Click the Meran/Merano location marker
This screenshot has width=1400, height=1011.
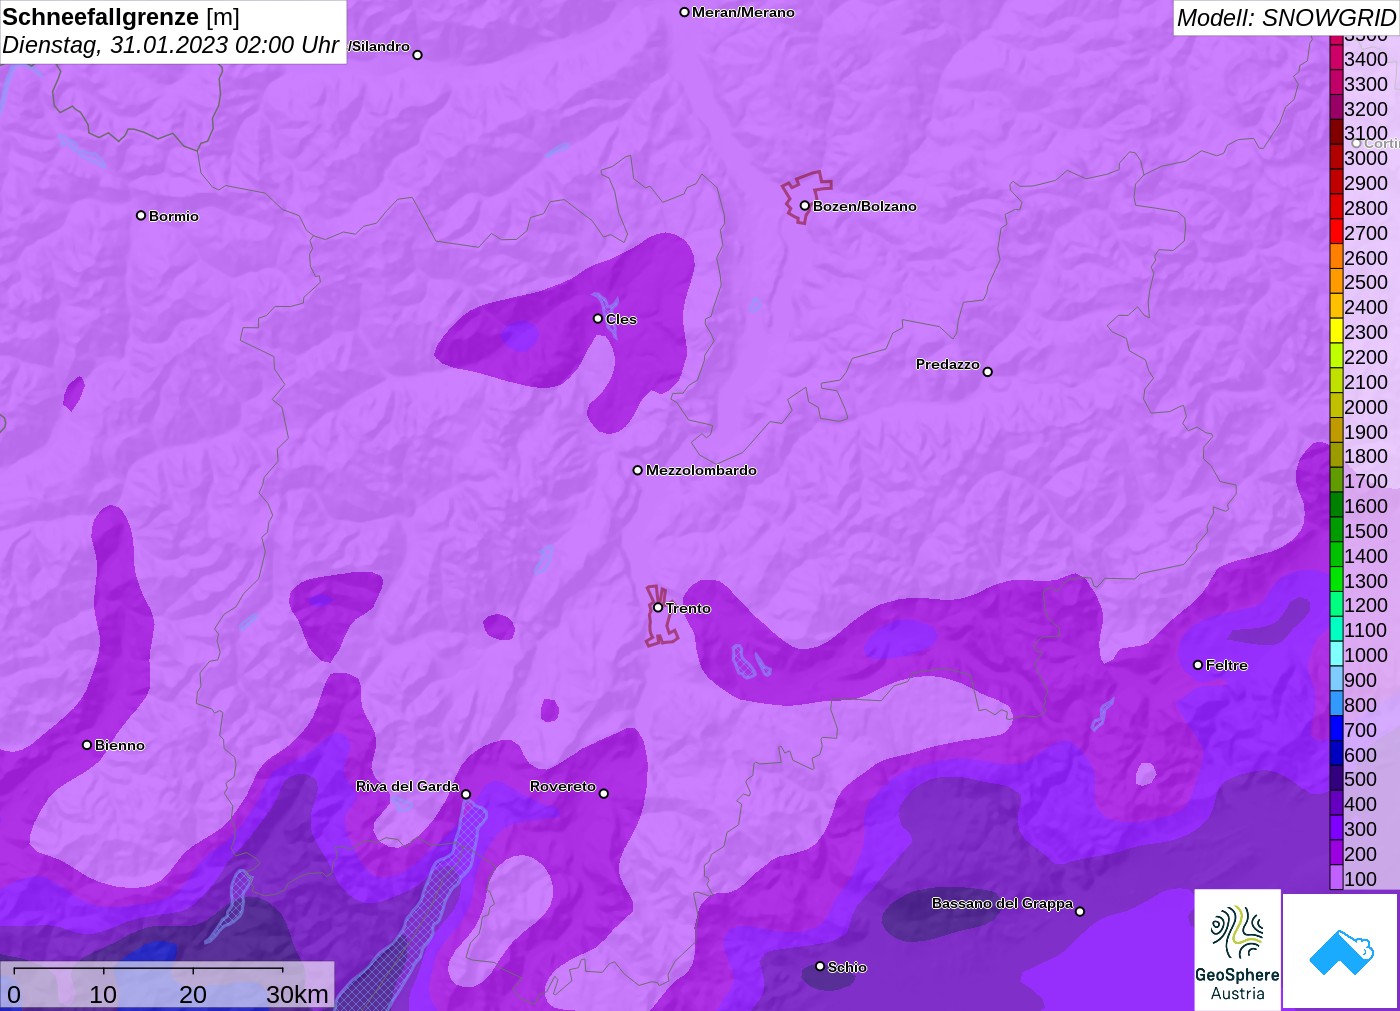(684, 12)
